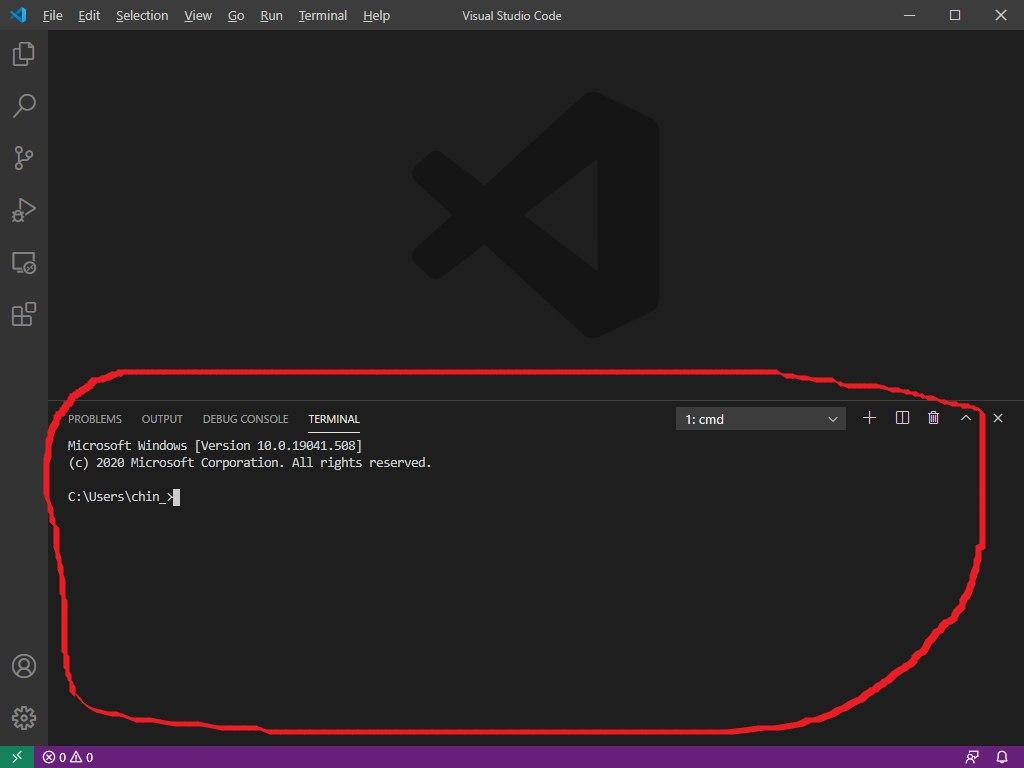Open the Source Control view
This screenshot has width=1024, height=768.
point(24,158)
